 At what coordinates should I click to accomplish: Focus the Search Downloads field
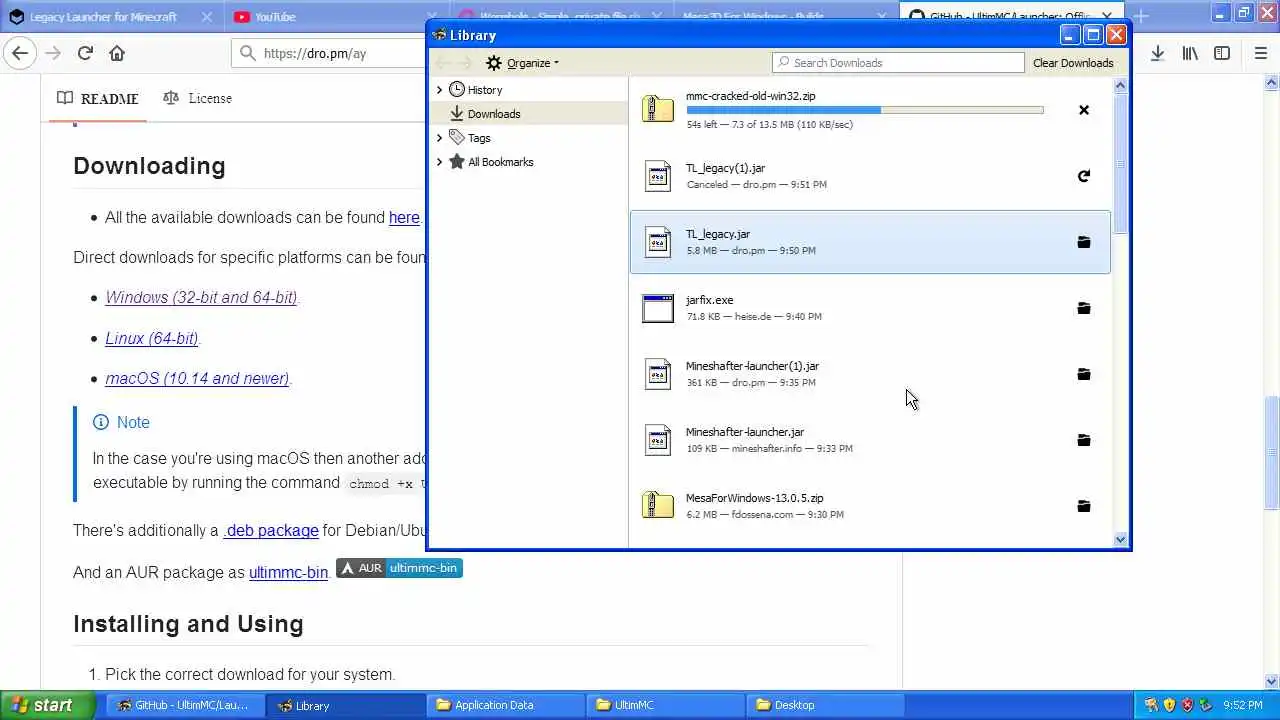pyautogui.click(x=898, y=63)
